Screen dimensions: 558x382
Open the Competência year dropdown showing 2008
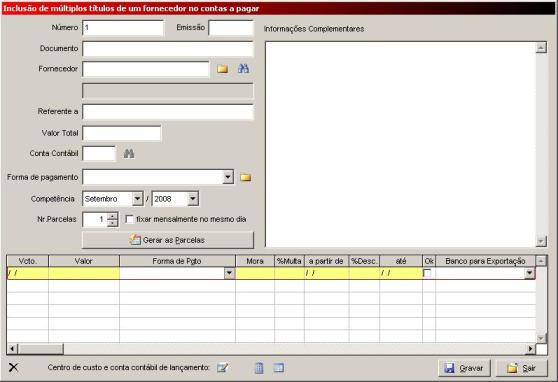pos(193,199)
